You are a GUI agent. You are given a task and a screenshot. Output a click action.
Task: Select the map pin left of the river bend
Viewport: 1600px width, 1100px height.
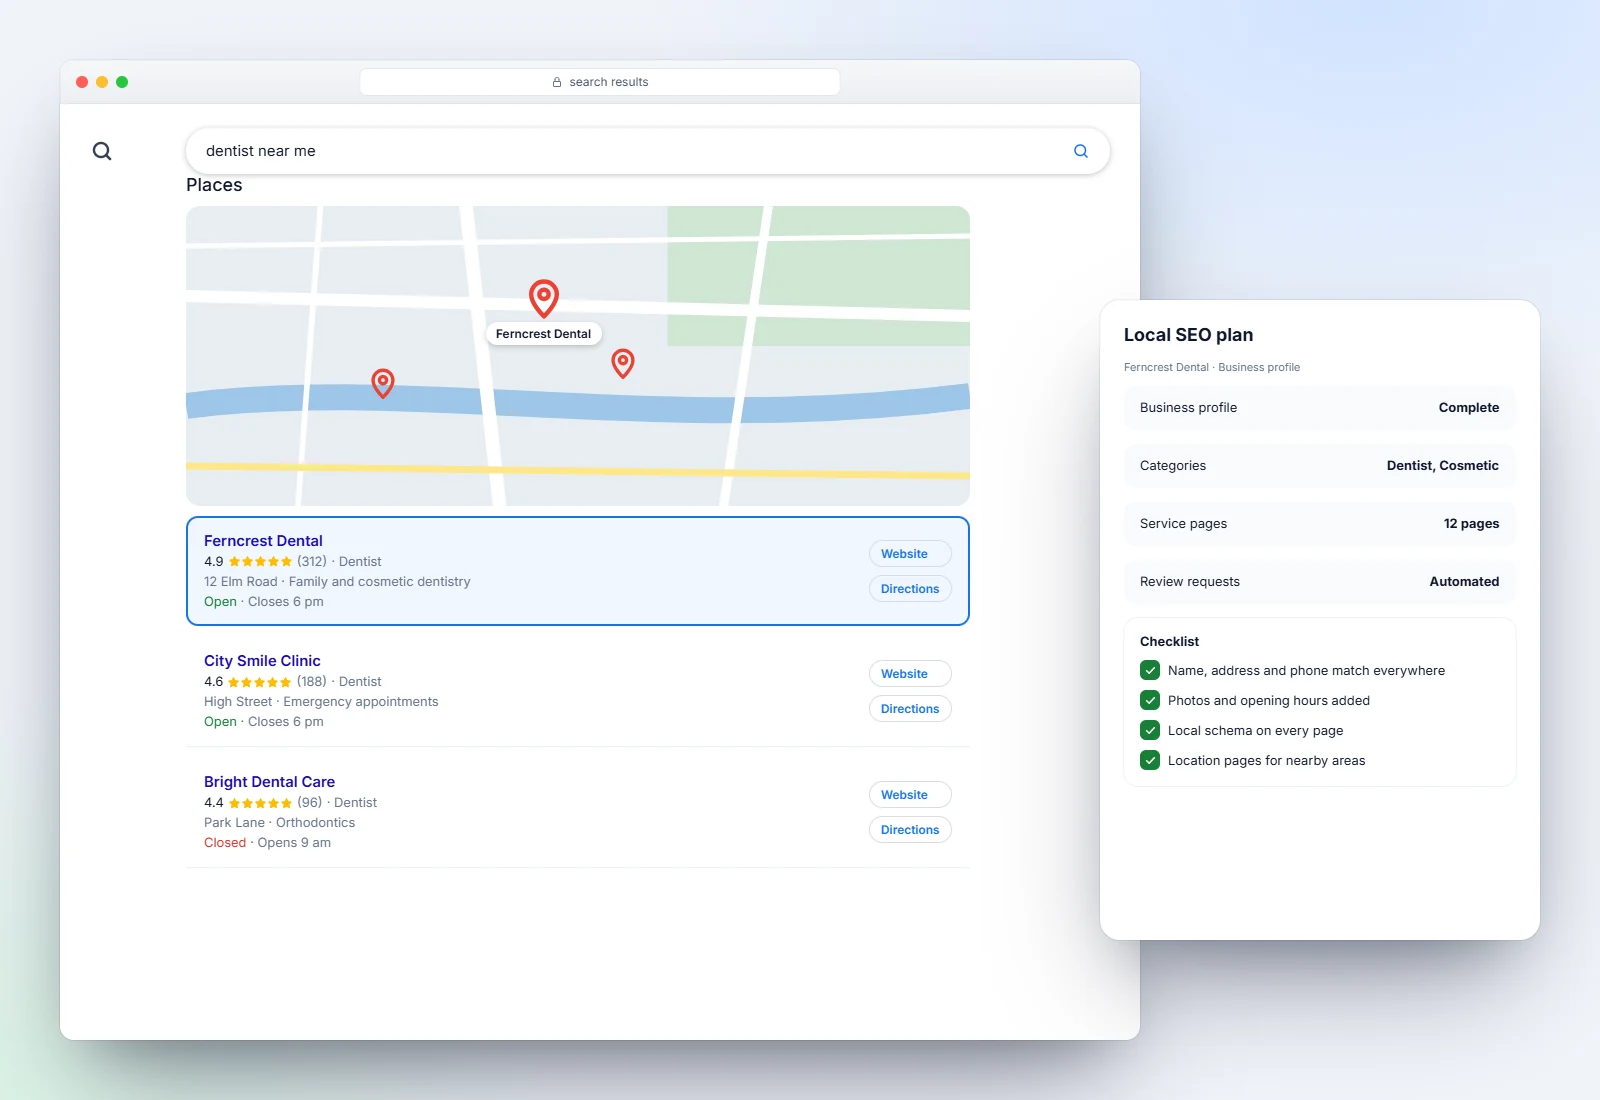point(383,383)
